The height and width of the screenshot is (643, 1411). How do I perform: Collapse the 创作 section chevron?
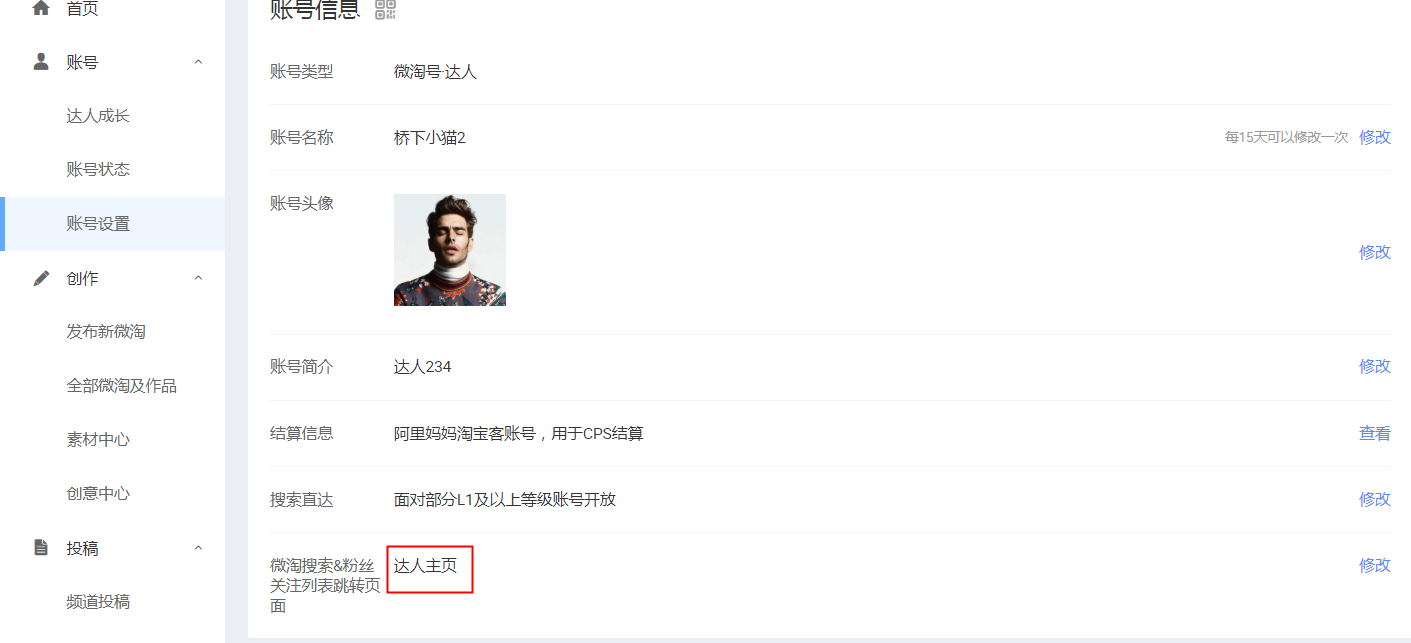click(x=198, y=278)
